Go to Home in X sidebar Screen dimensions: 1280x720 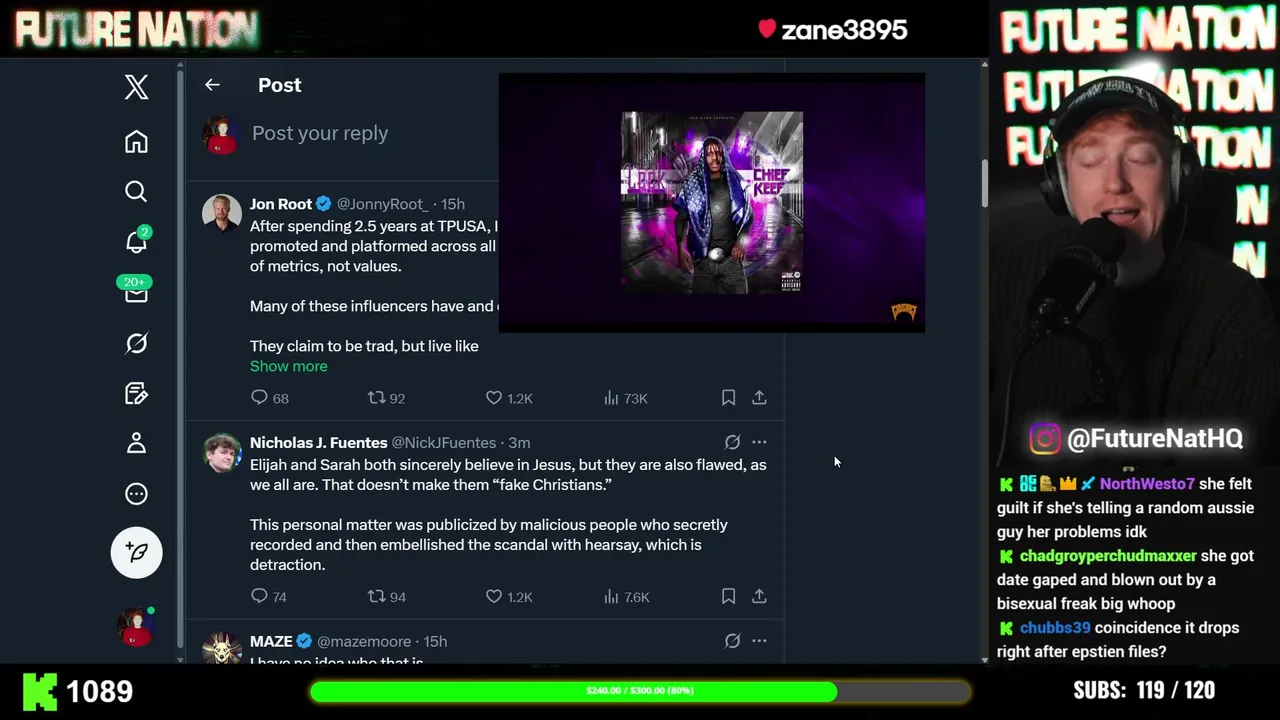tap(137, 141)
